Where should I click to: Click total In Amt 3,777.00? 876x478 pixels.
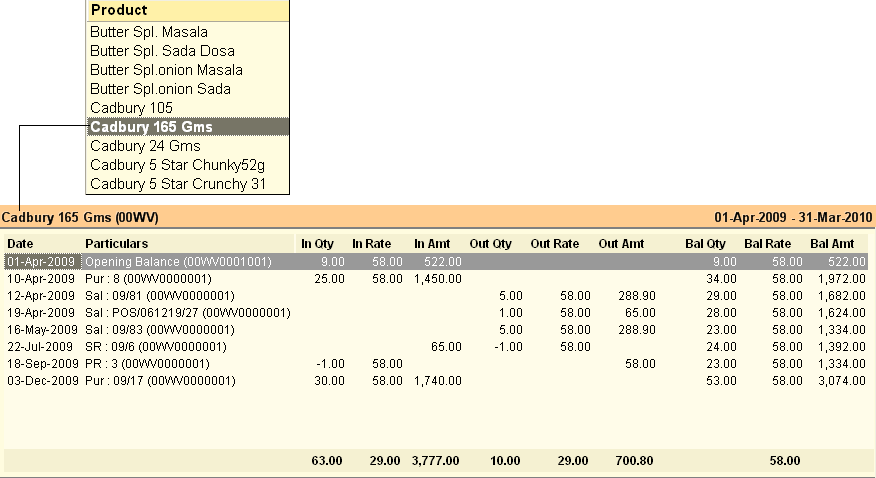coord(436,461)
